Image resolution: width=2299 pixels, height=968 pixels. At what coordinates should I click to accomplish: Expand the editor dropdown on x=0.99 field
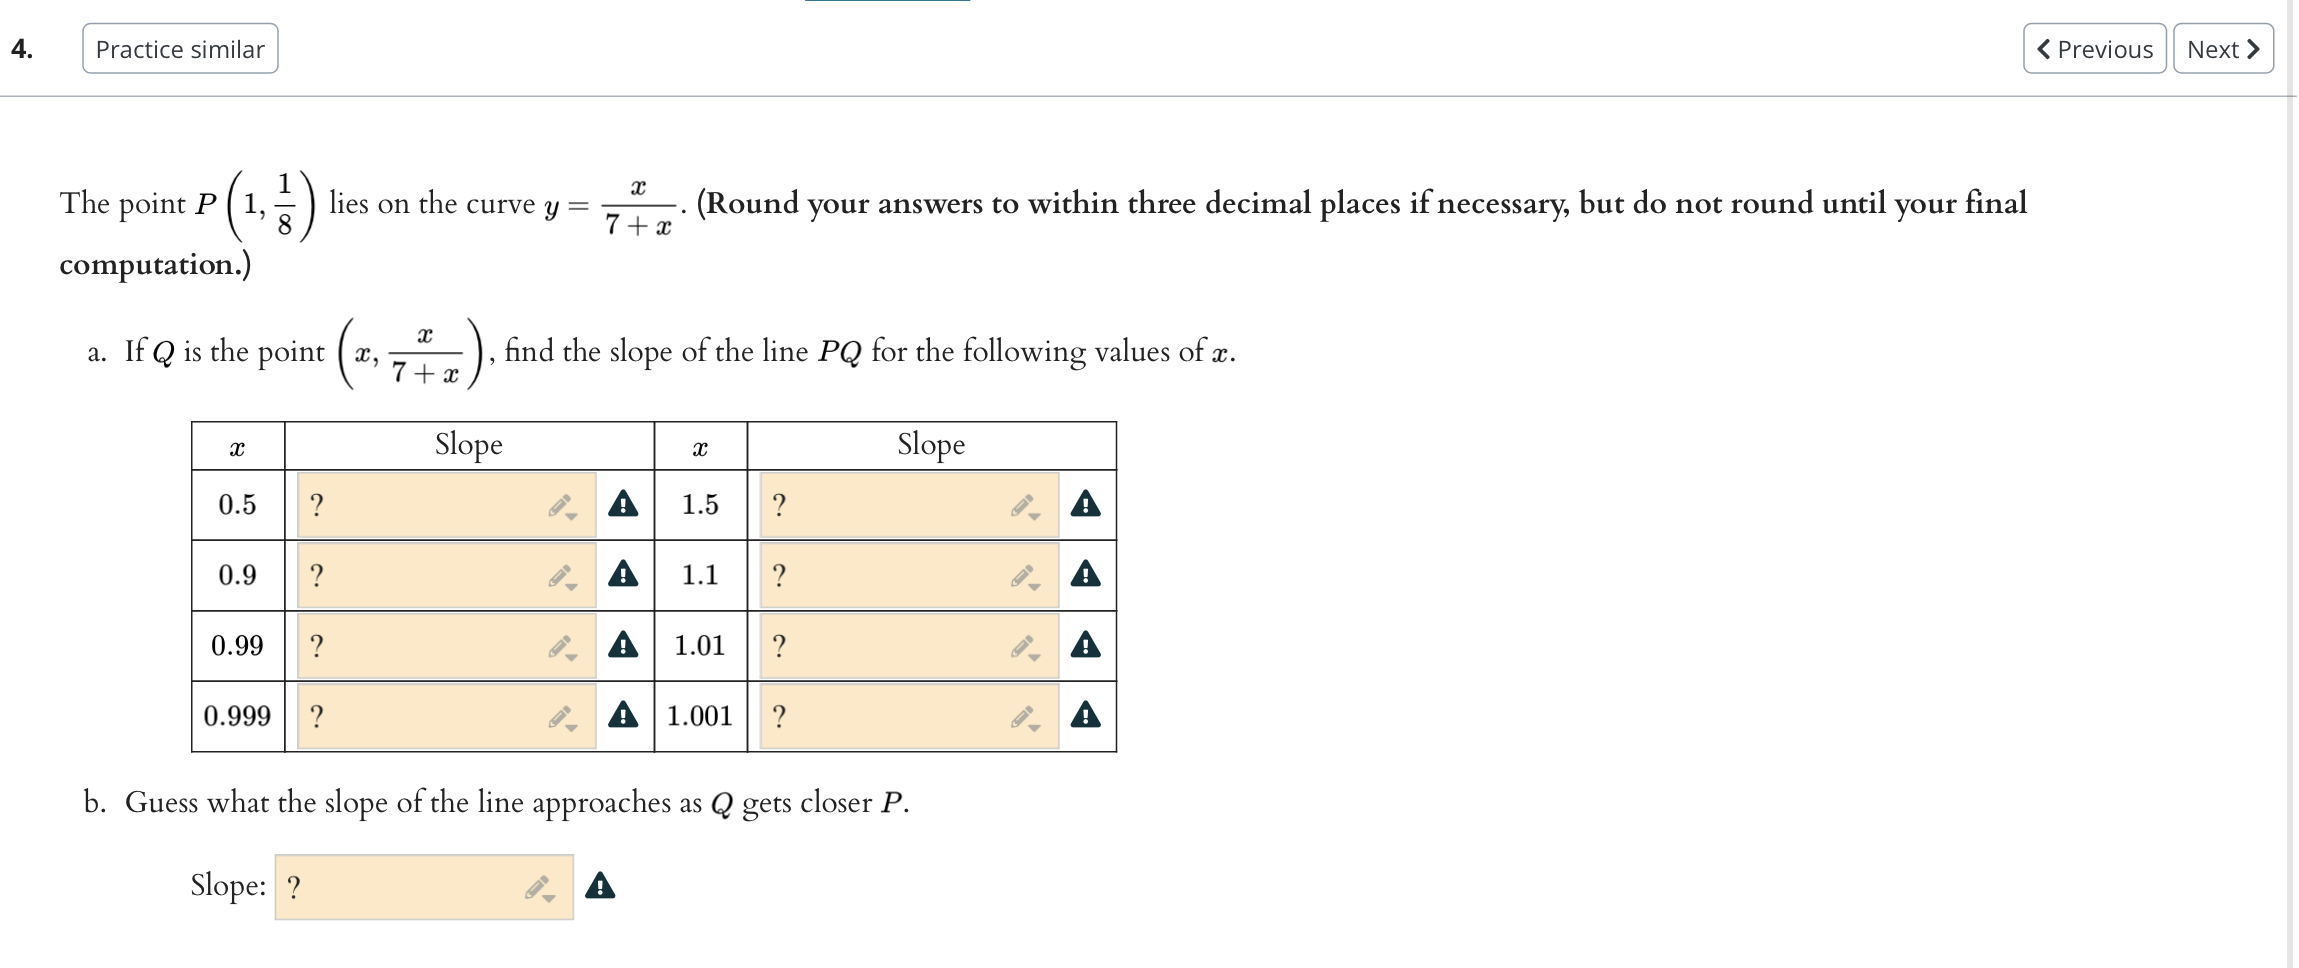tap(570, 656)
